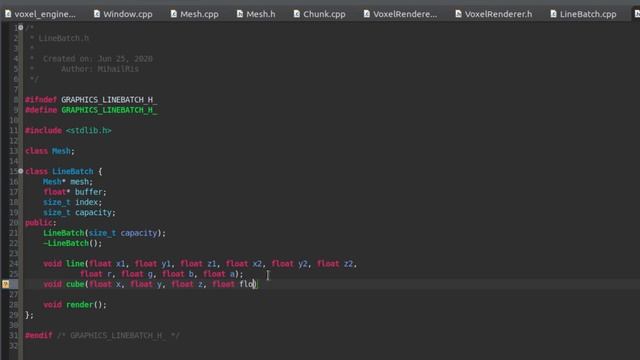
Task: Open the VoxelRenderer.h tab
Action: click(x=493, y=14)
